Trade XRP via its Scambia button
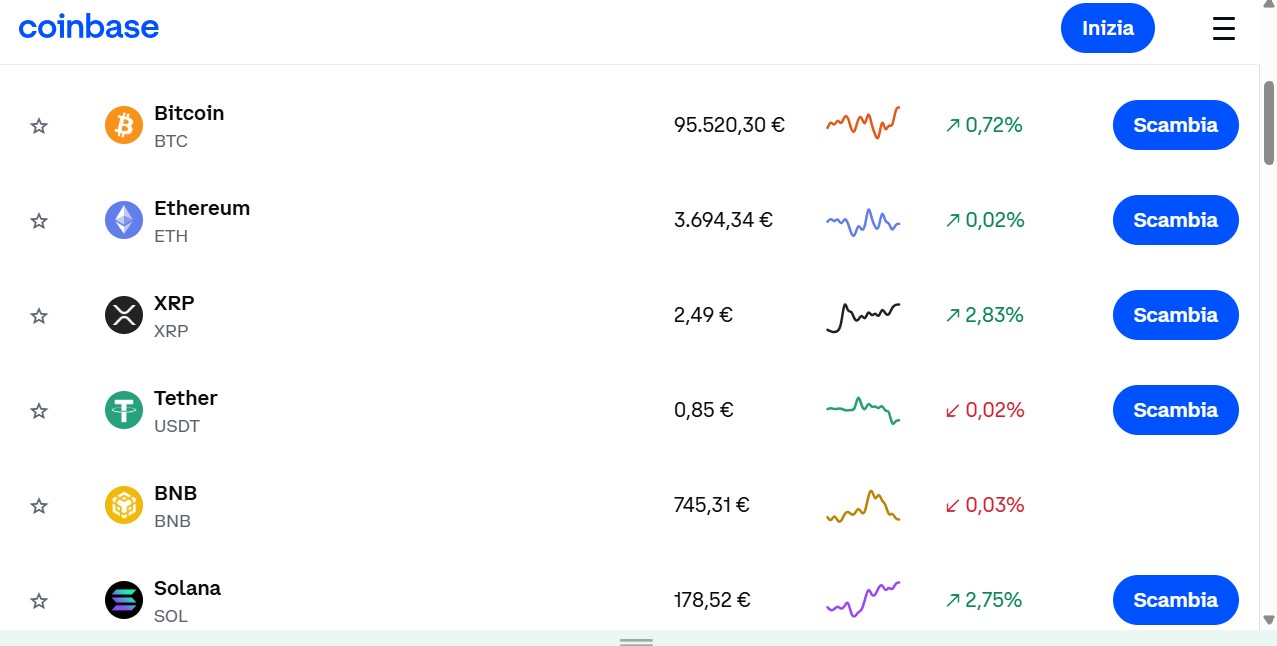The height and width of the screenshot is (646, 1277). click(1174, 314)
